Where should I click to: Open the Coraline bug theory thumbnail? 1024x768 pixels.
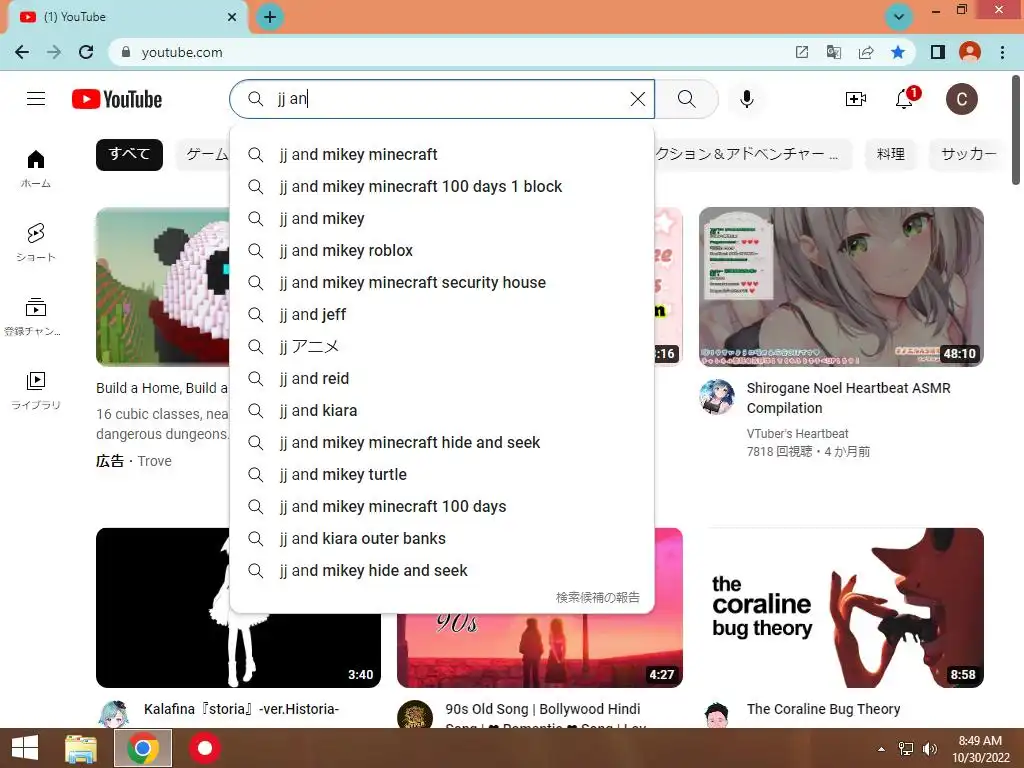tap(841, 607)
